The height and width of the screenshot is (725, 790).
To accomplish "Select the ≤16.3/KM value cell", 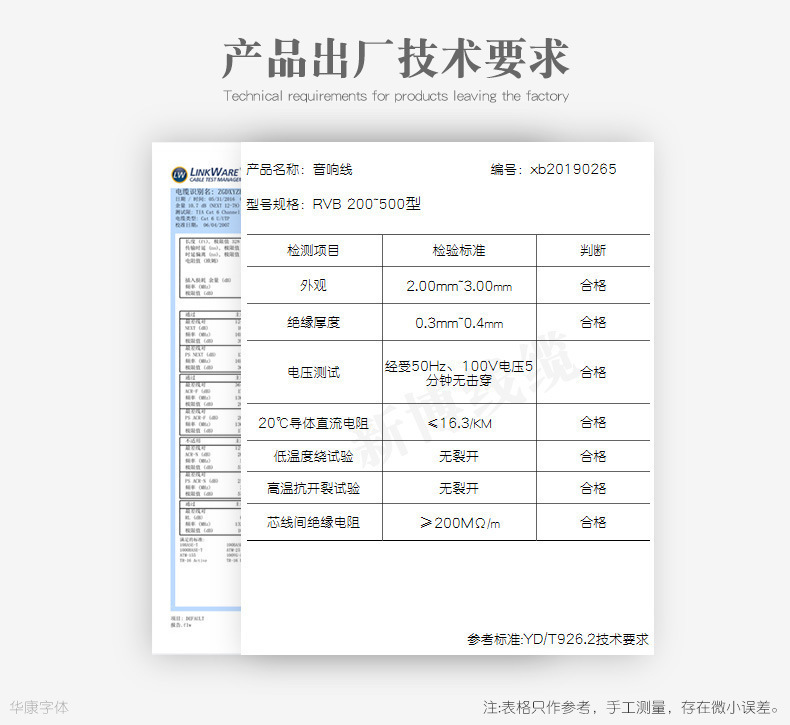I will click(459, 423).
